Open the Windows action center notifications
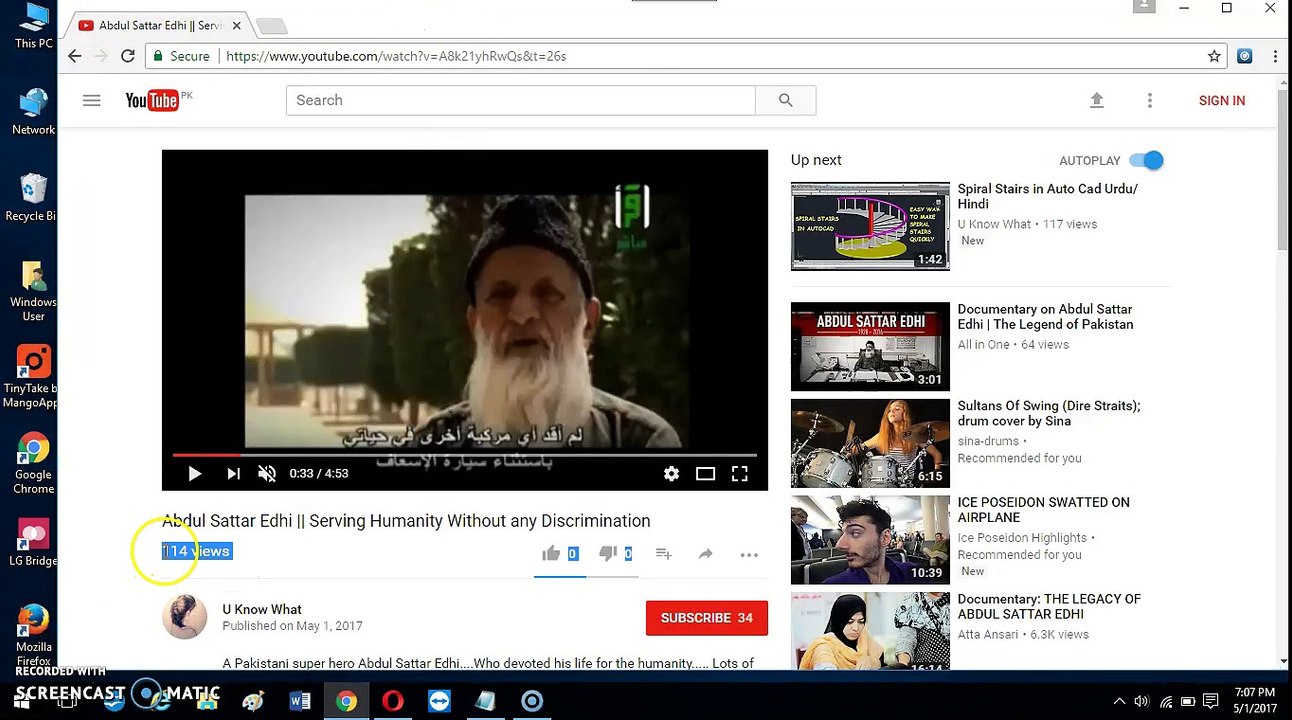The width and height of the screenshot is (1292, 720). point(1211,701)
